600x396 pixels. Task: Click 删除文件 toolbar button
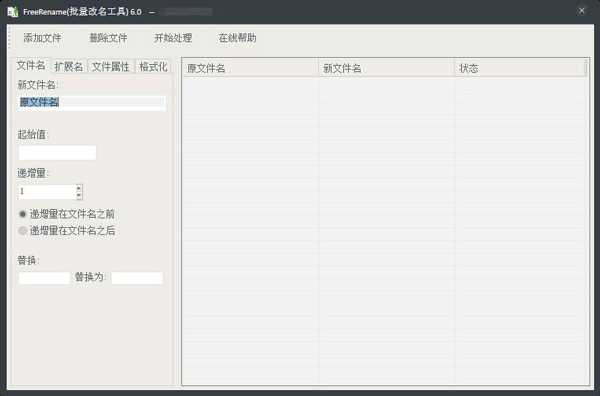[108, 38]
